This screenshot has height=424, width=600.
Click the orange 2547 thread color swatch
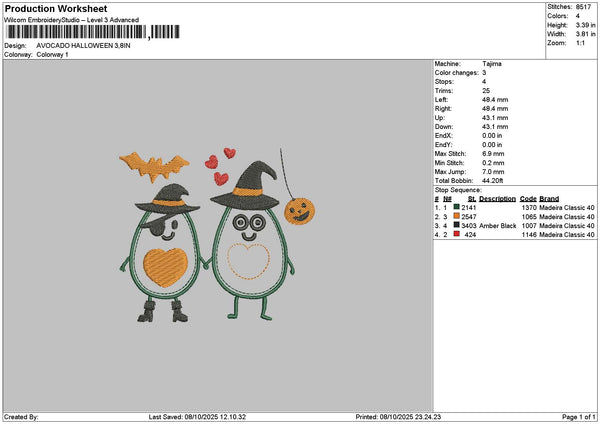(456, 216)
